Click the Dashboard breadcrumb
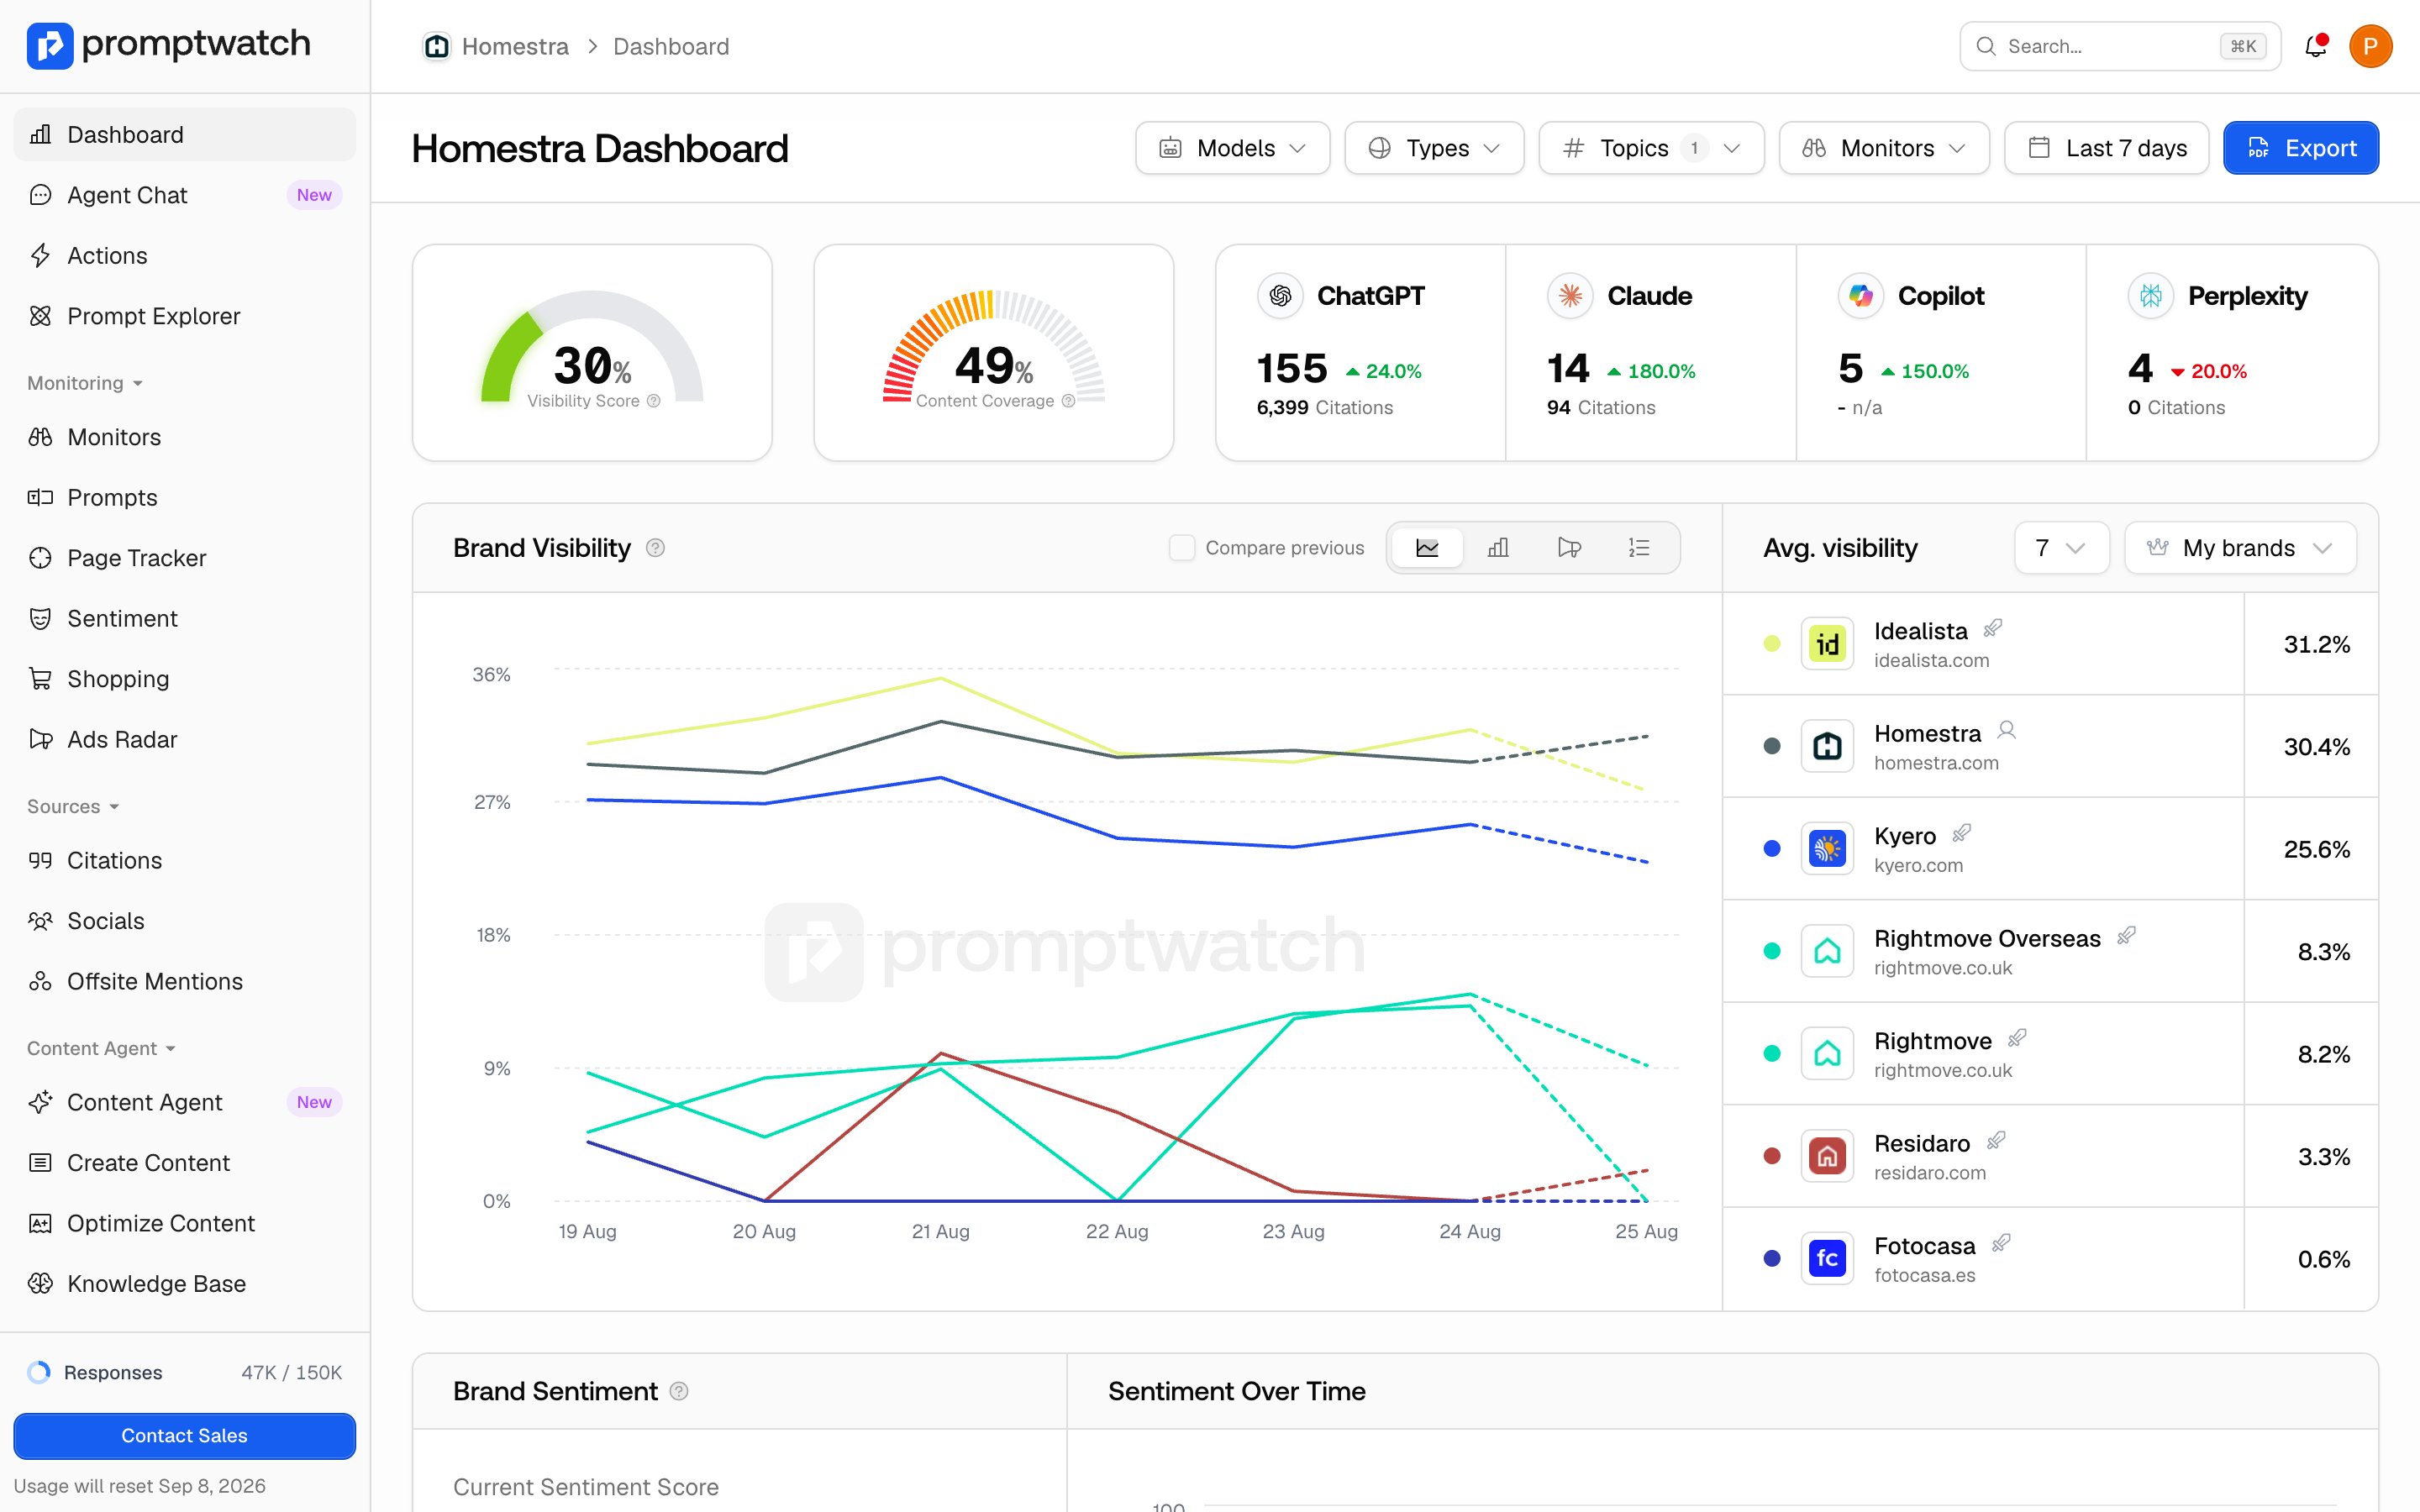This screenshot has height=1512, width=2420. click(x=671, y=46)
